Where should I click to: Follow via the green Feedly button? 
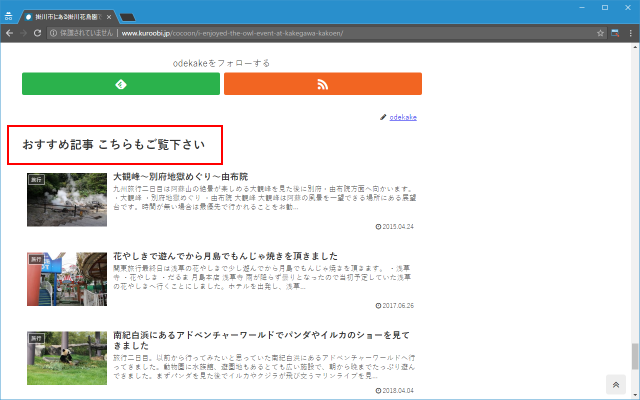(x=121, y=84)
